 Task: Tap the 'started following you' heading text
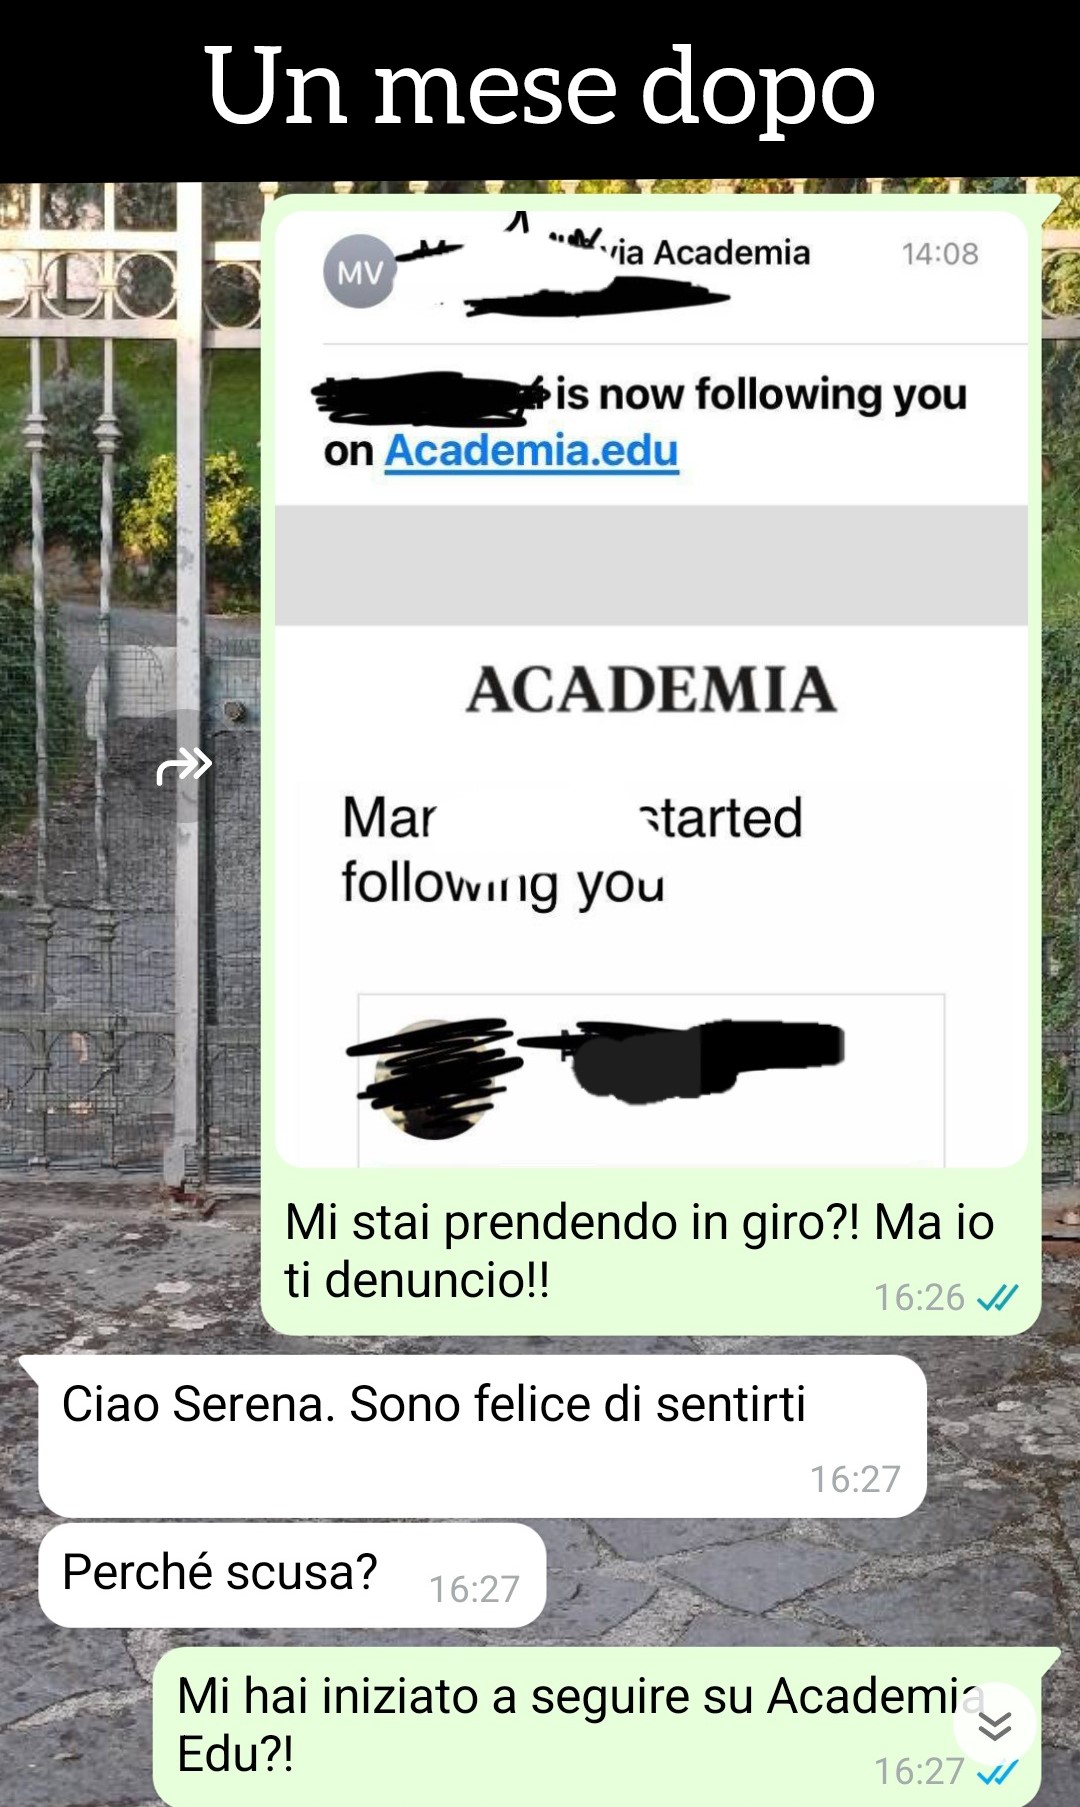click(x=572, y=850)
